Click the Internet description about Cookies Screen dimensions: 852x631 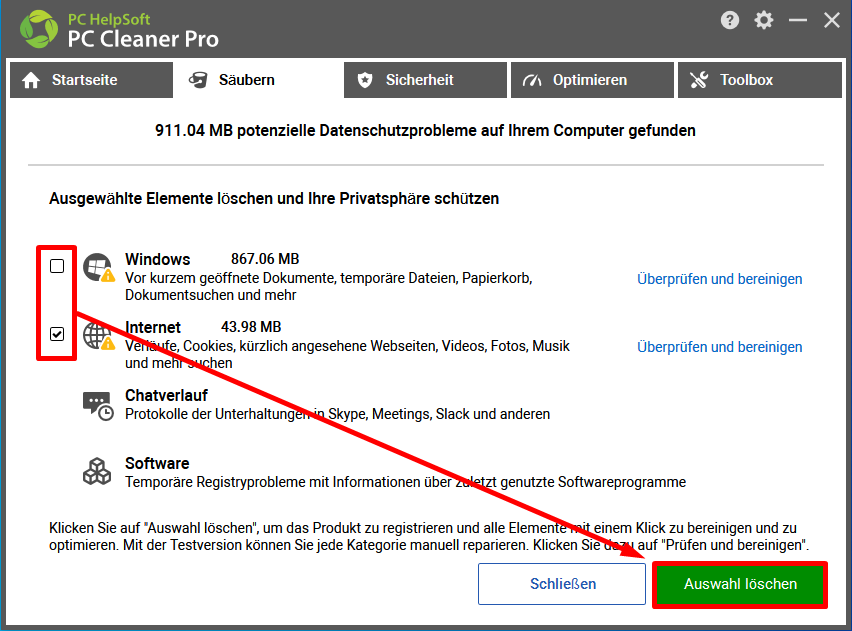coord(347,354)
